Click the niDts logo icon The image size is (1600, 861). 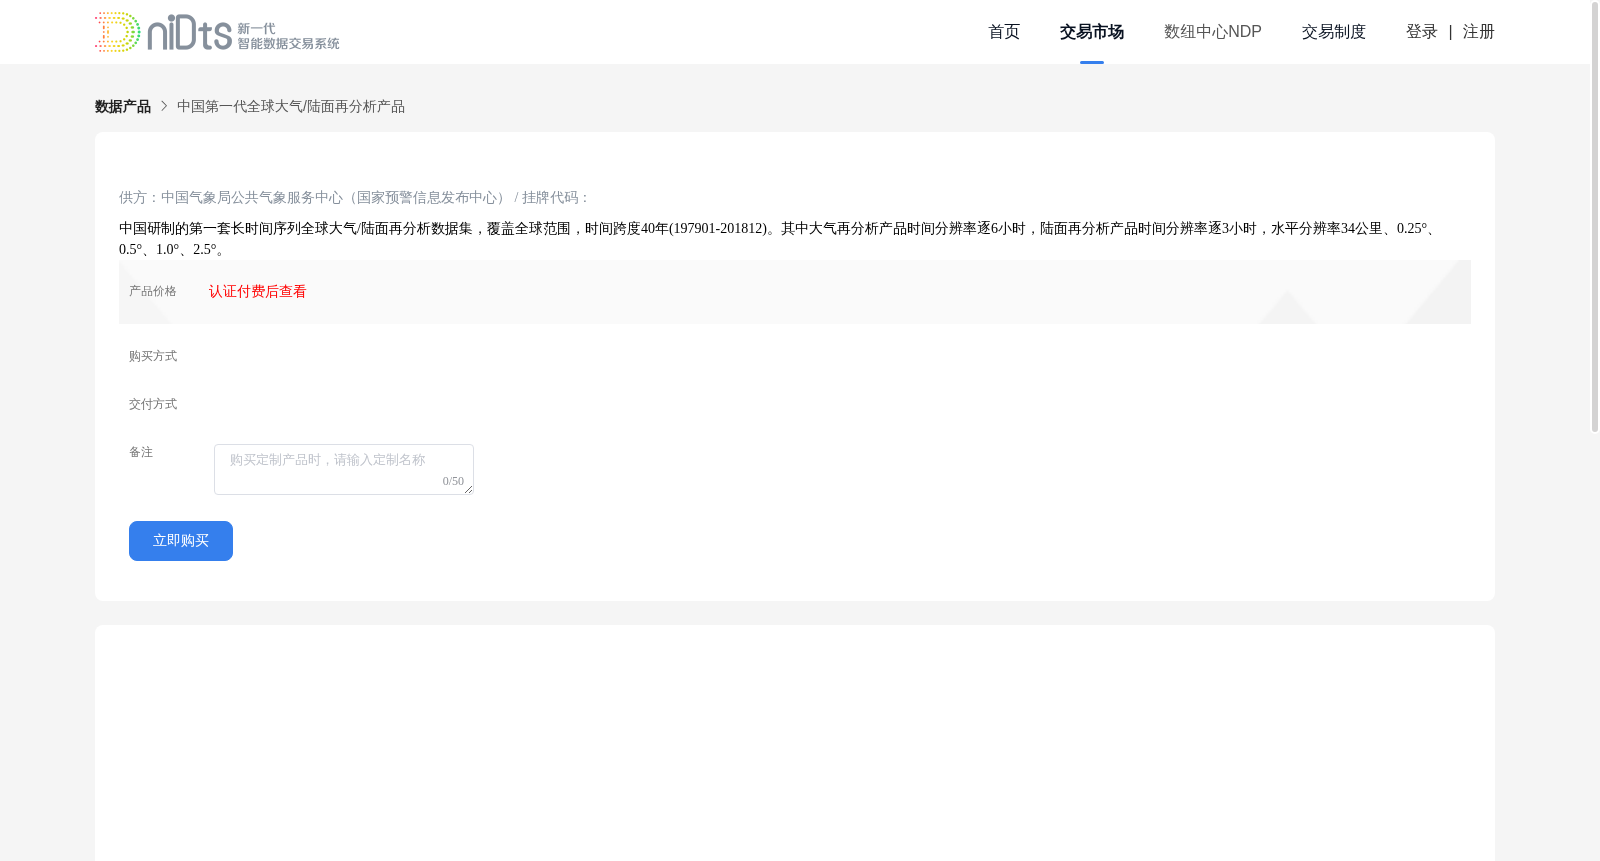tap(217, 32)
